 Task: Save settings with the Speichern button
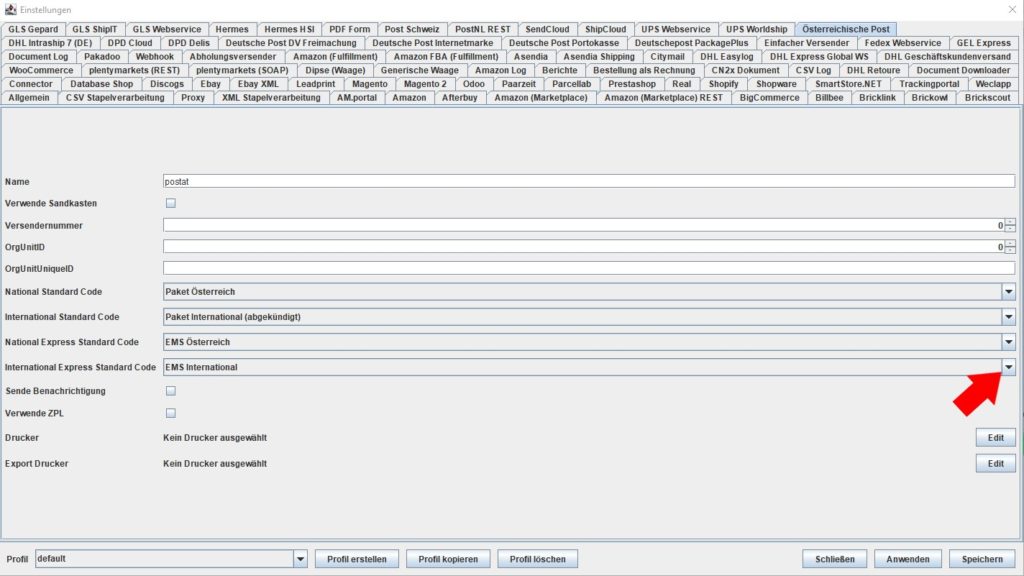pyautogui.click(x=982, y=559)
